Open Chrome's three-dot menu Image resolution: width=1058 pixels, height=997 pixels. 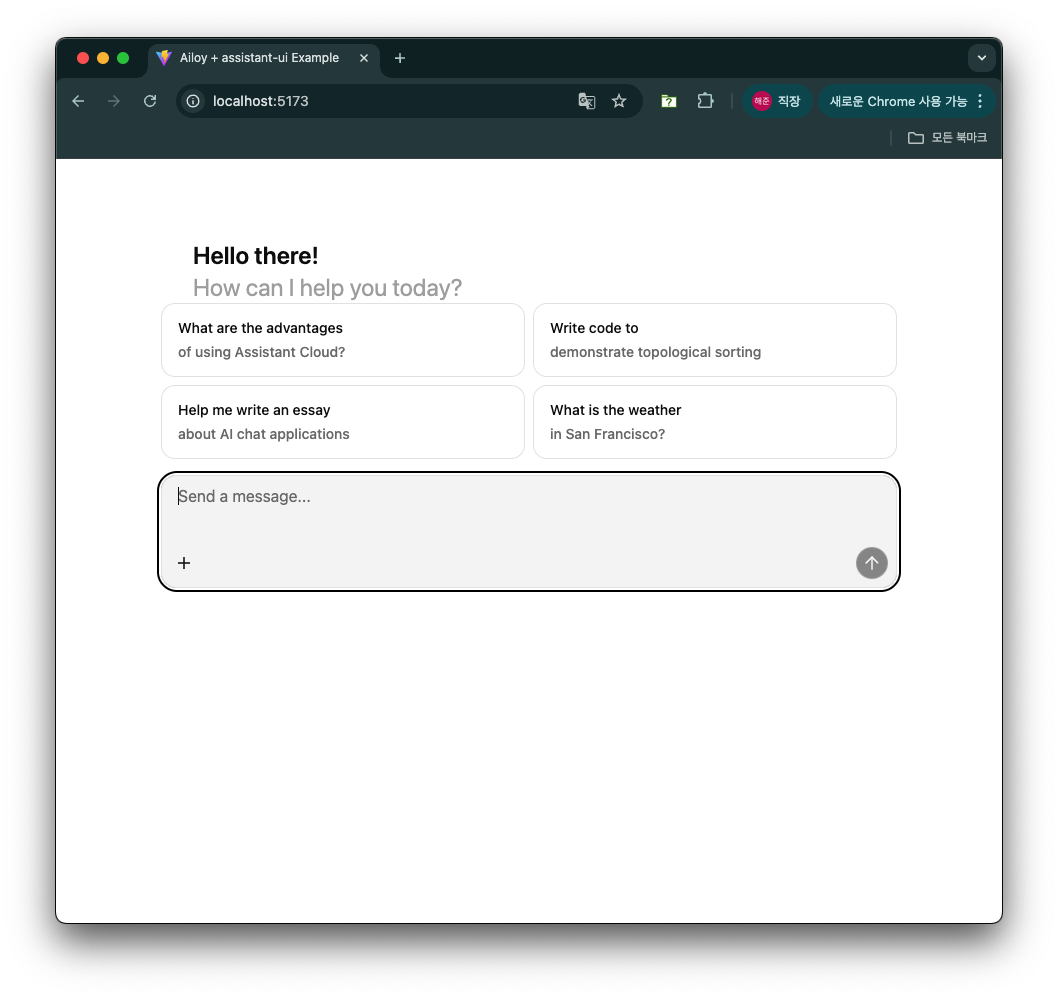(x=980, y=101)
